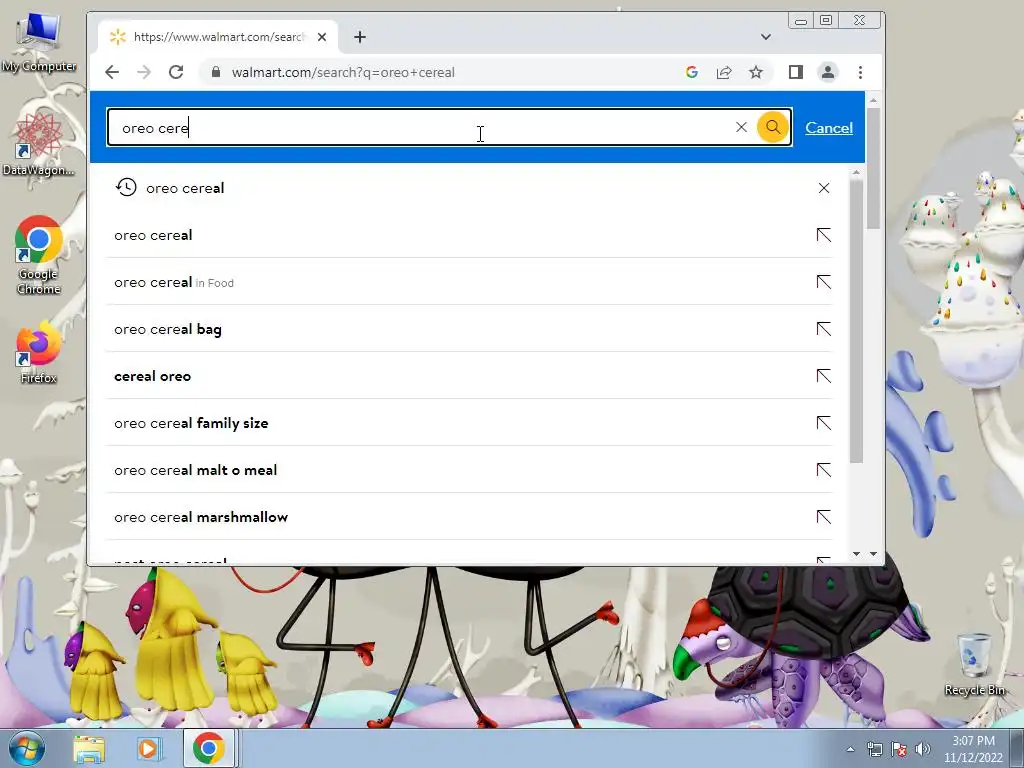1024x768 pixels.
Task: Select the walmart.com search tab
Action: point(218,37)
